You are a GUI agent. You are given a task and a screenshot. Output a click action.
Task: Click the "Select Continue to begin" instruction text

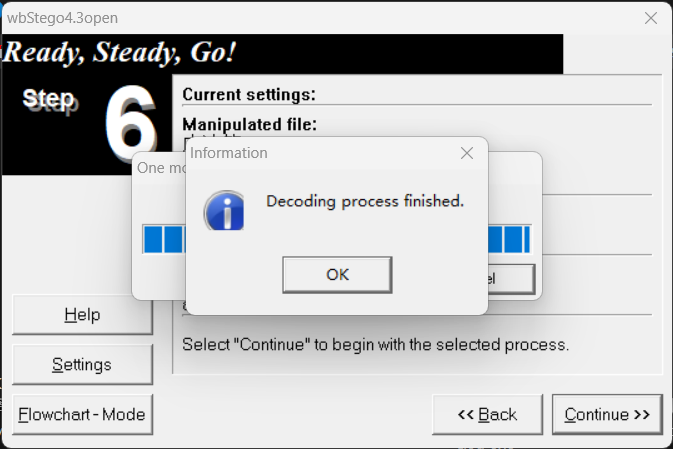pyautogui.click(x=375, y=345)
